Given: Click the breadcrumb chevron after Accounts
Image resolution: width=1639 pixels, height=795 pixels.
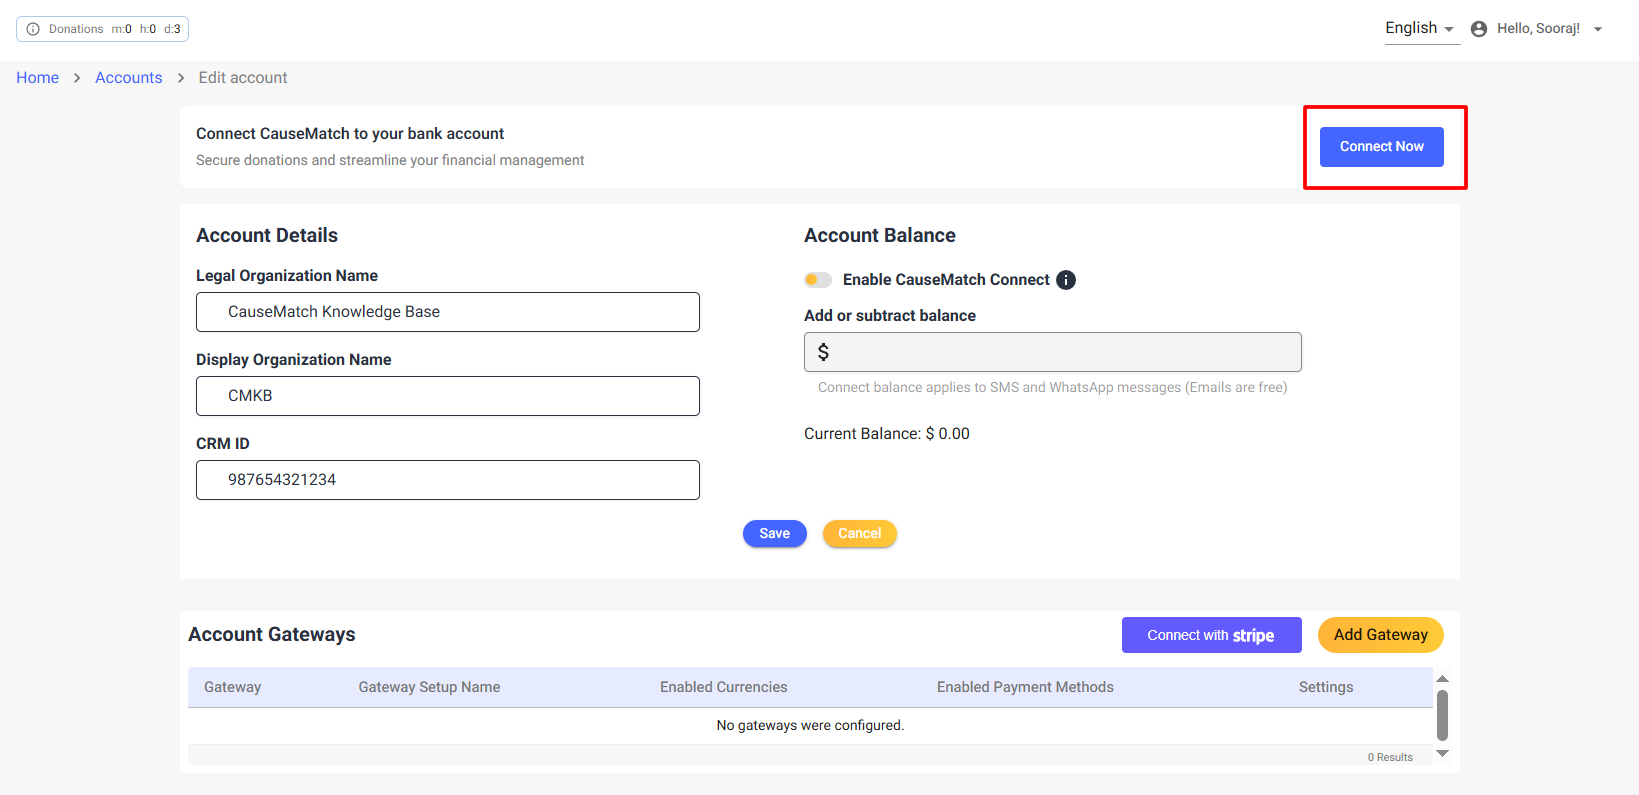Looking at the screenshot, I should 181,78.
